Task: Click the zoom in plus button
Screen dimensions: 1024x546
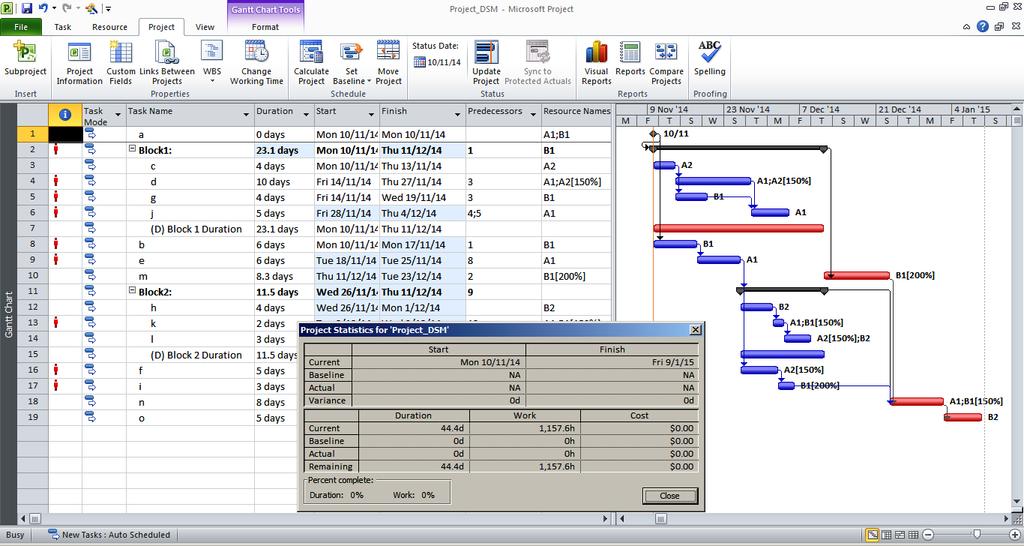Action: point(1014,535)
